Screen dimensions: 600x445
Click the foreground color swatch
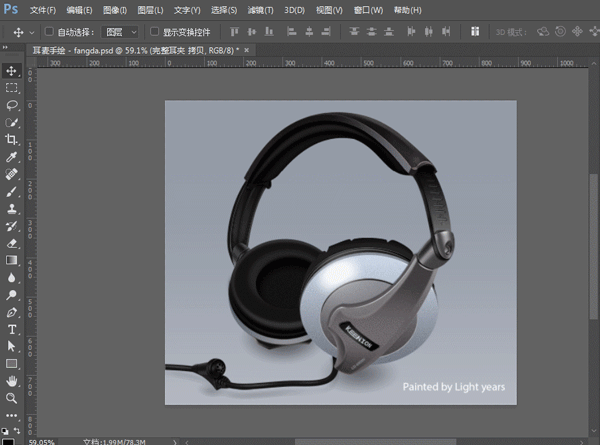tap(8, 441)
